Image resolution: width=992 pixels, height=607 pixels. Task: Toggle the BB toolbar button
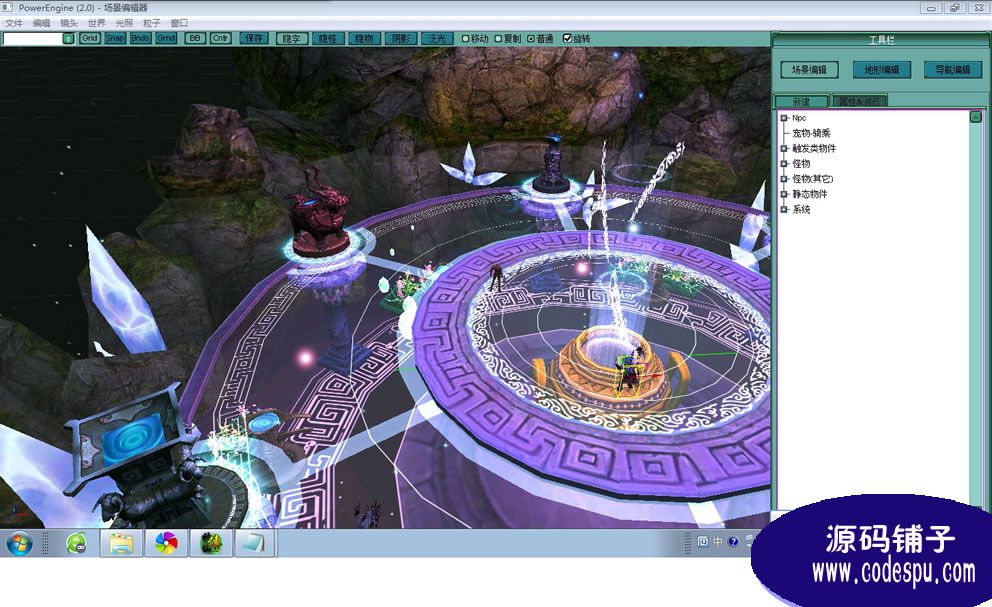(x=195, y=39)
